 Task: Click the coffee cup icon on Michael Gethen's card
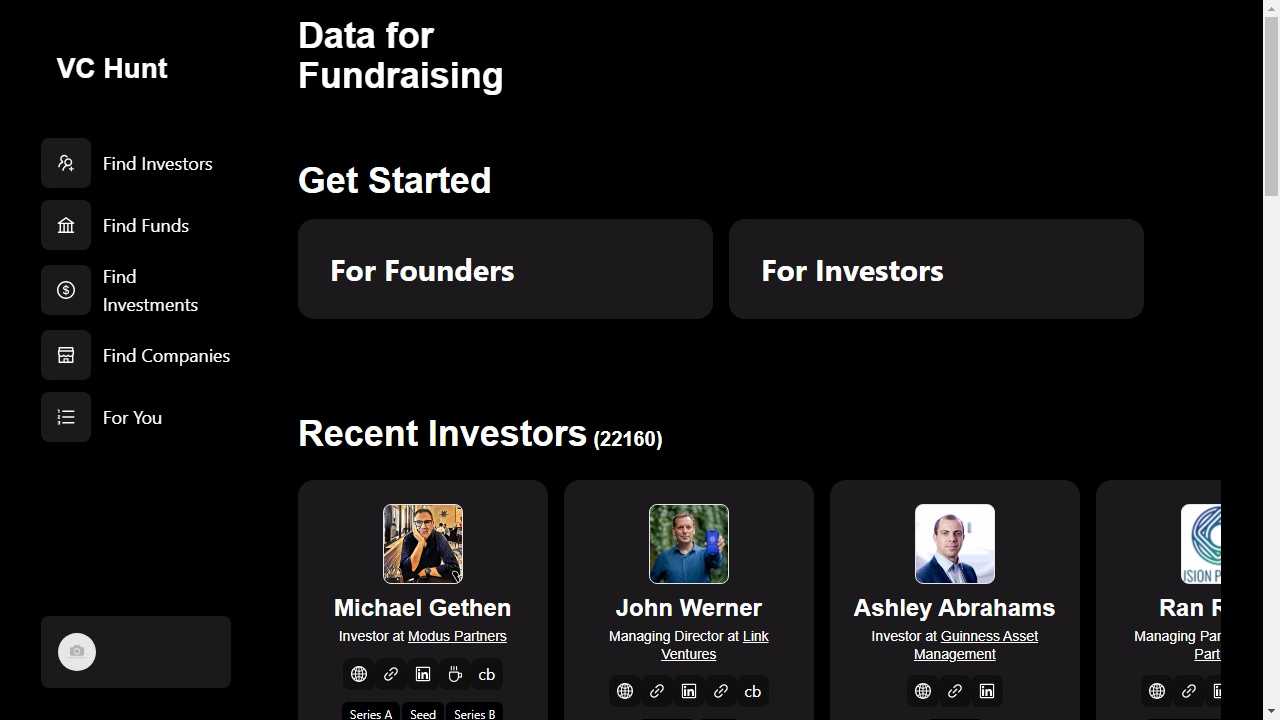455,674
